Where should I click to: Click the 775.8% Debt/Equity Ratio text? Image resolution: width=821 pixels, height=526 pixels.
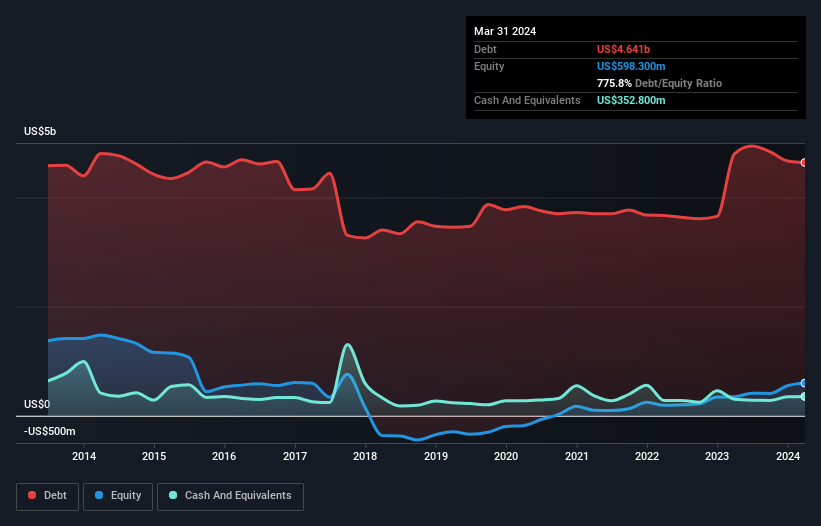tap(659, 83)
